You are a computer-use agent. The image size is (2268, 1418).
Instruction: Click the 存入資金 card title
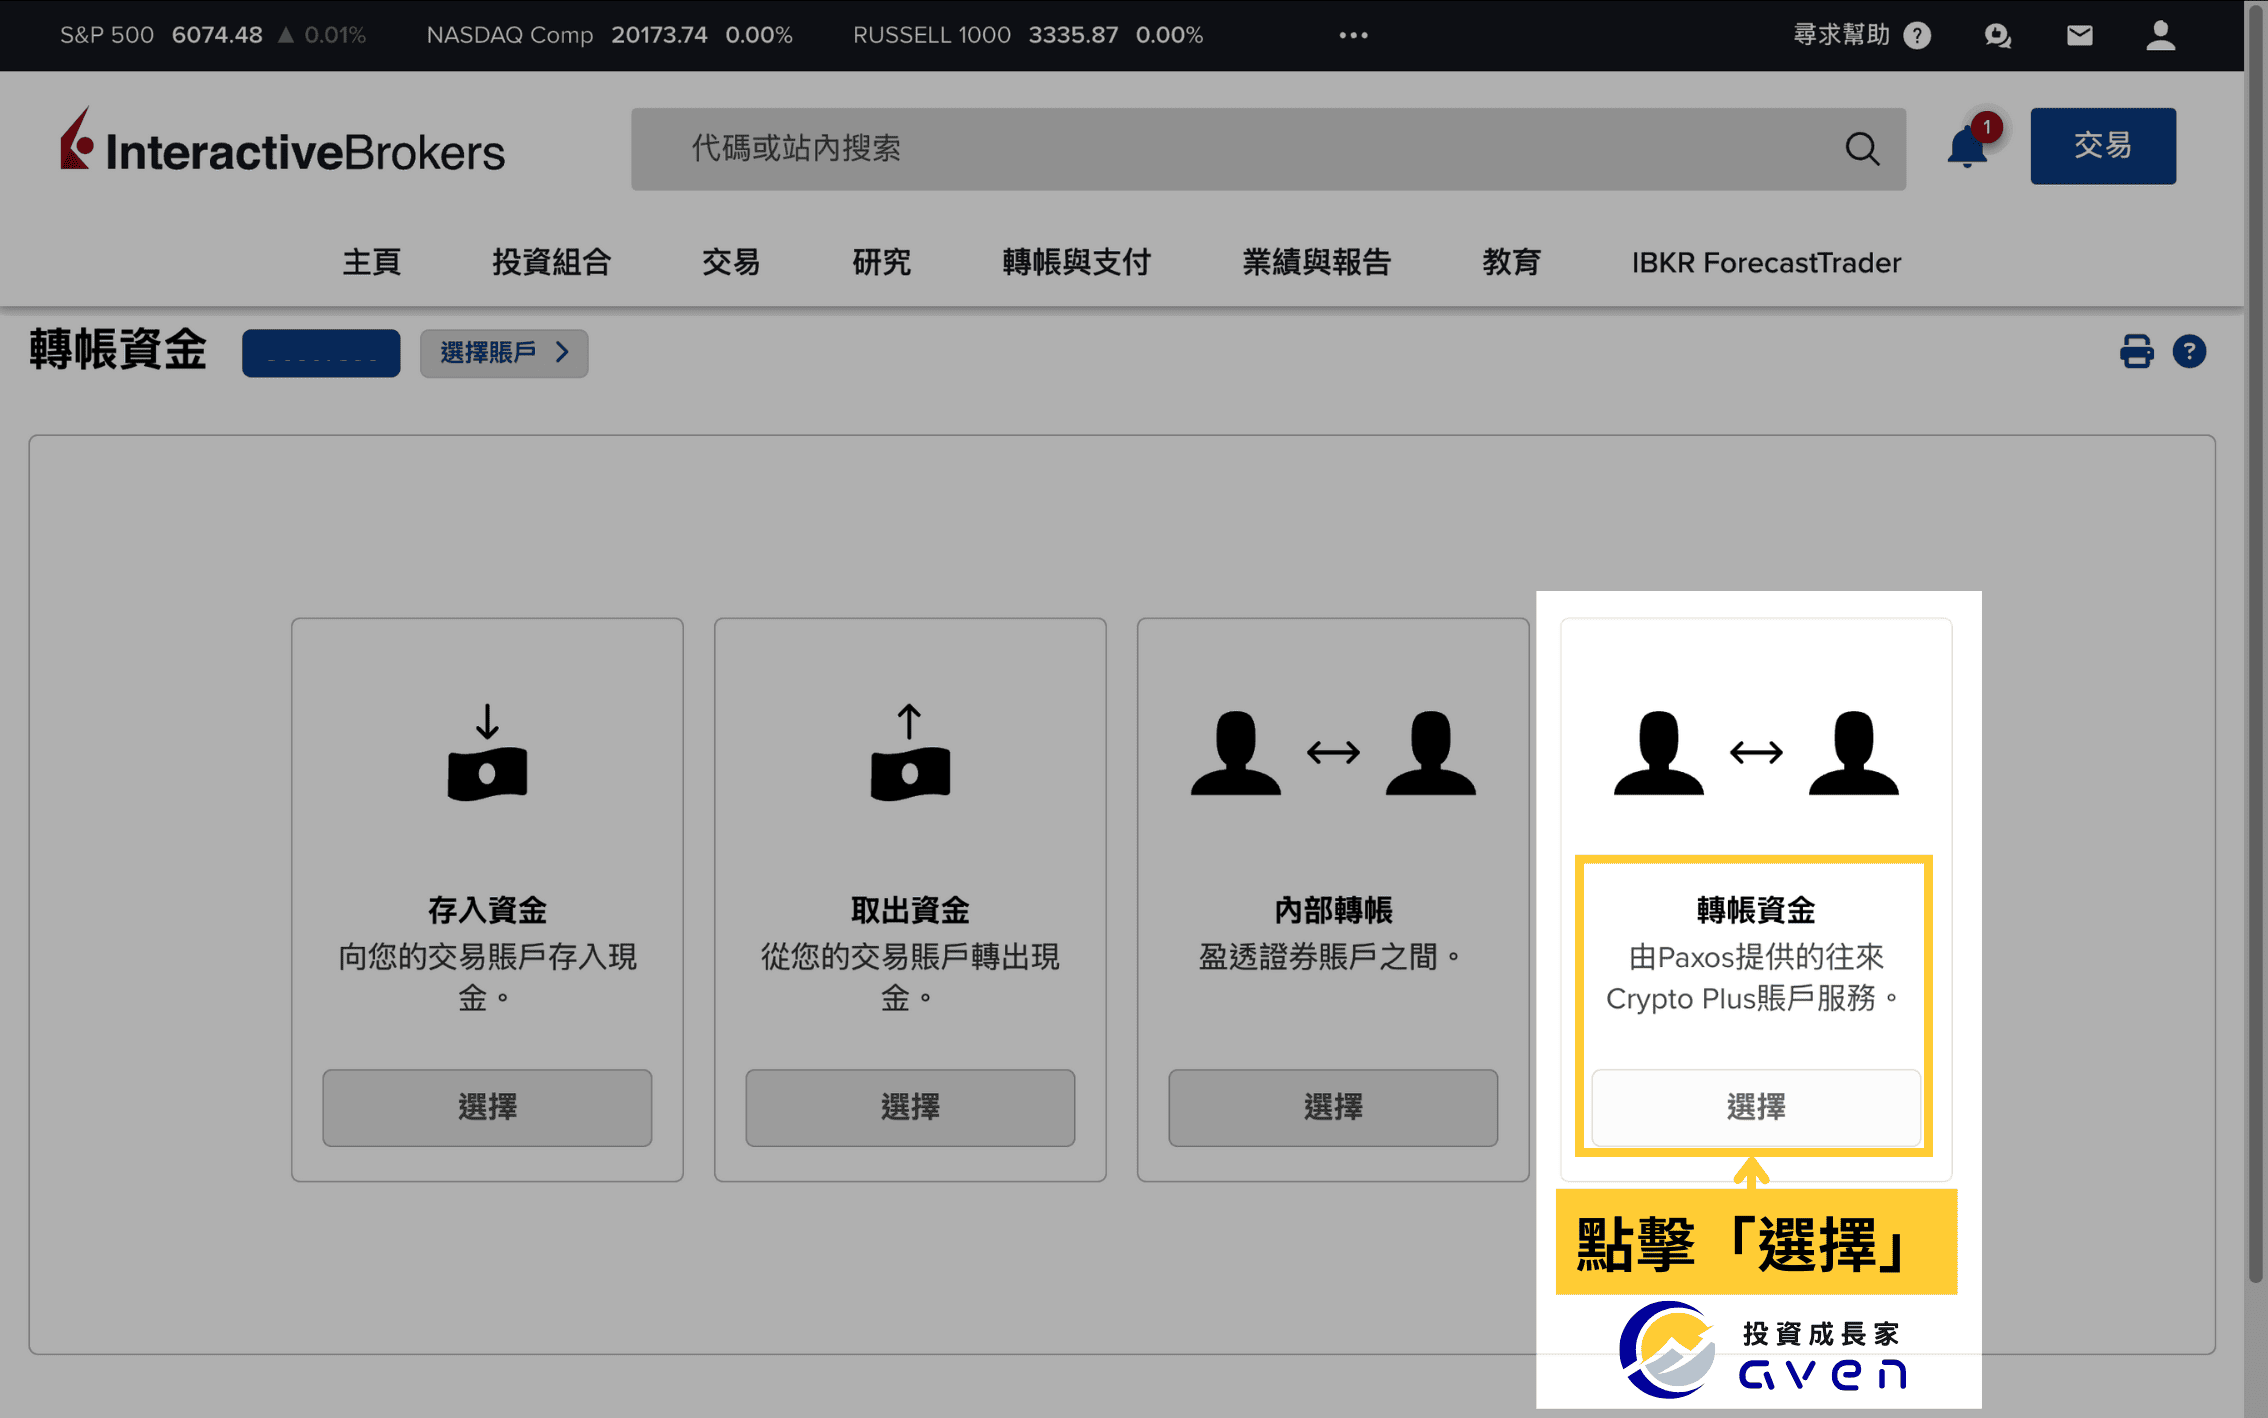[487, 910]
